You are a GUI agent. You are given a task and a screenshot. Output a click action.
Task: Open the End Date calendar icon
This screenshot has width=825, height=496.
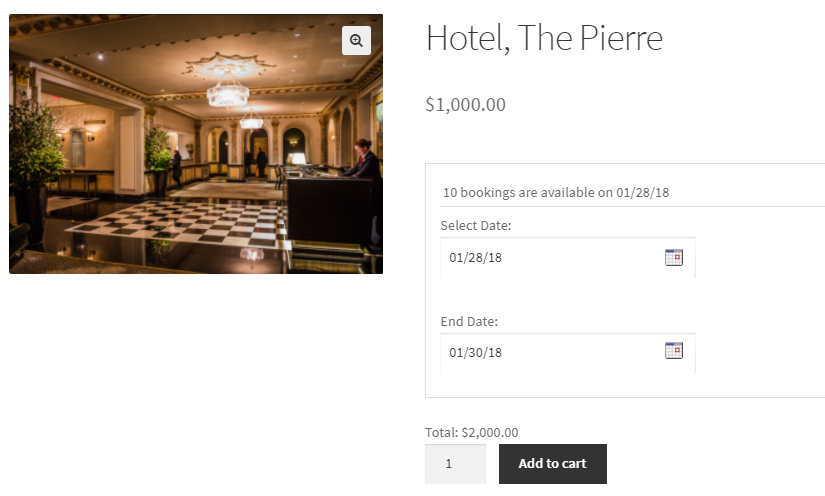click(x=674, y=350)
